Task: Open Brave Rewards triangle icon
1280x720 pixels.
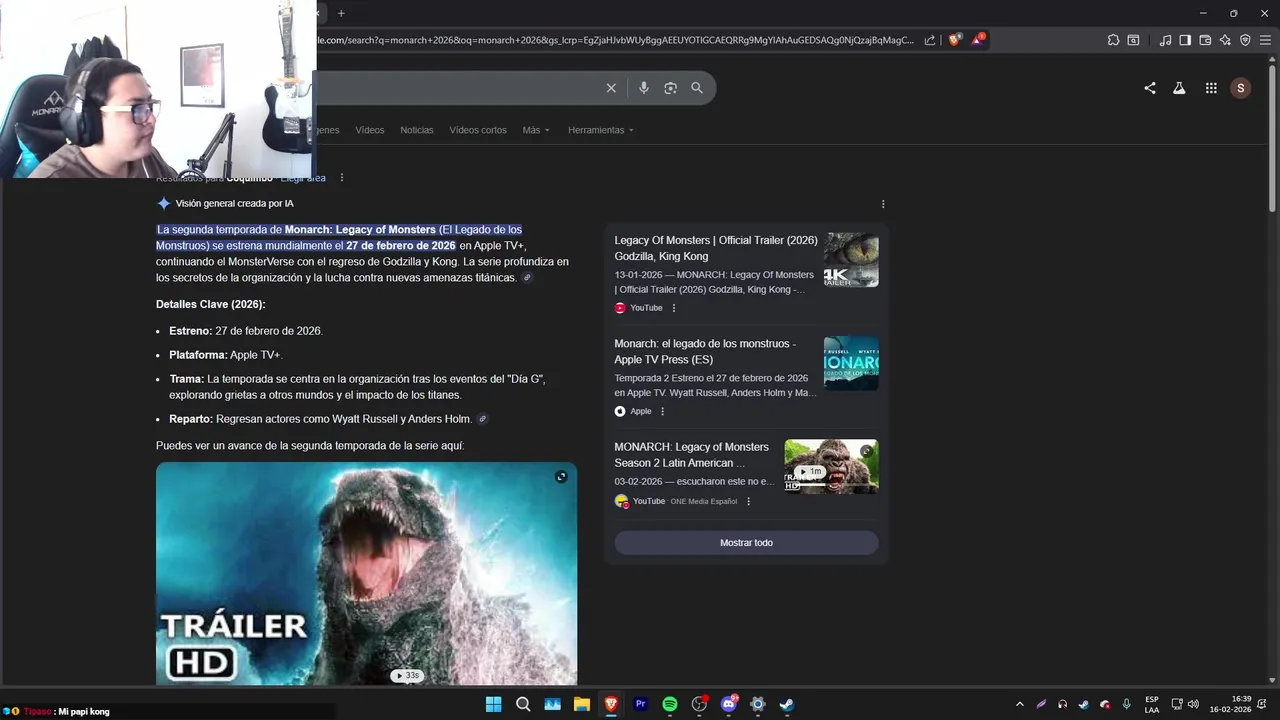Action: pyautogui.click(x=978, y=40)
